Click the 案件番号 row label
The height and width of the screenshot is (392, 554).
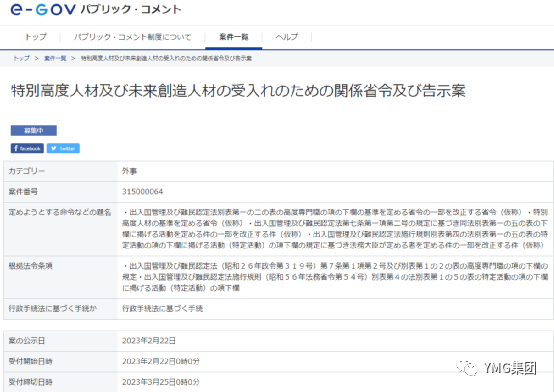click(23, 192)
